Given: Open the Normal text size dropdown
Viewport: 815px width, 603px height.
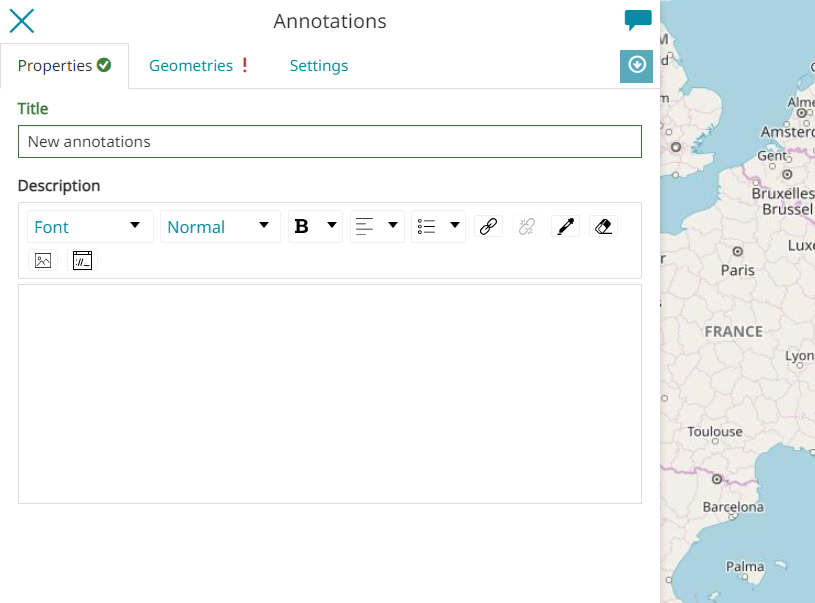Looking at the screenshot, I should pos(219,227).
